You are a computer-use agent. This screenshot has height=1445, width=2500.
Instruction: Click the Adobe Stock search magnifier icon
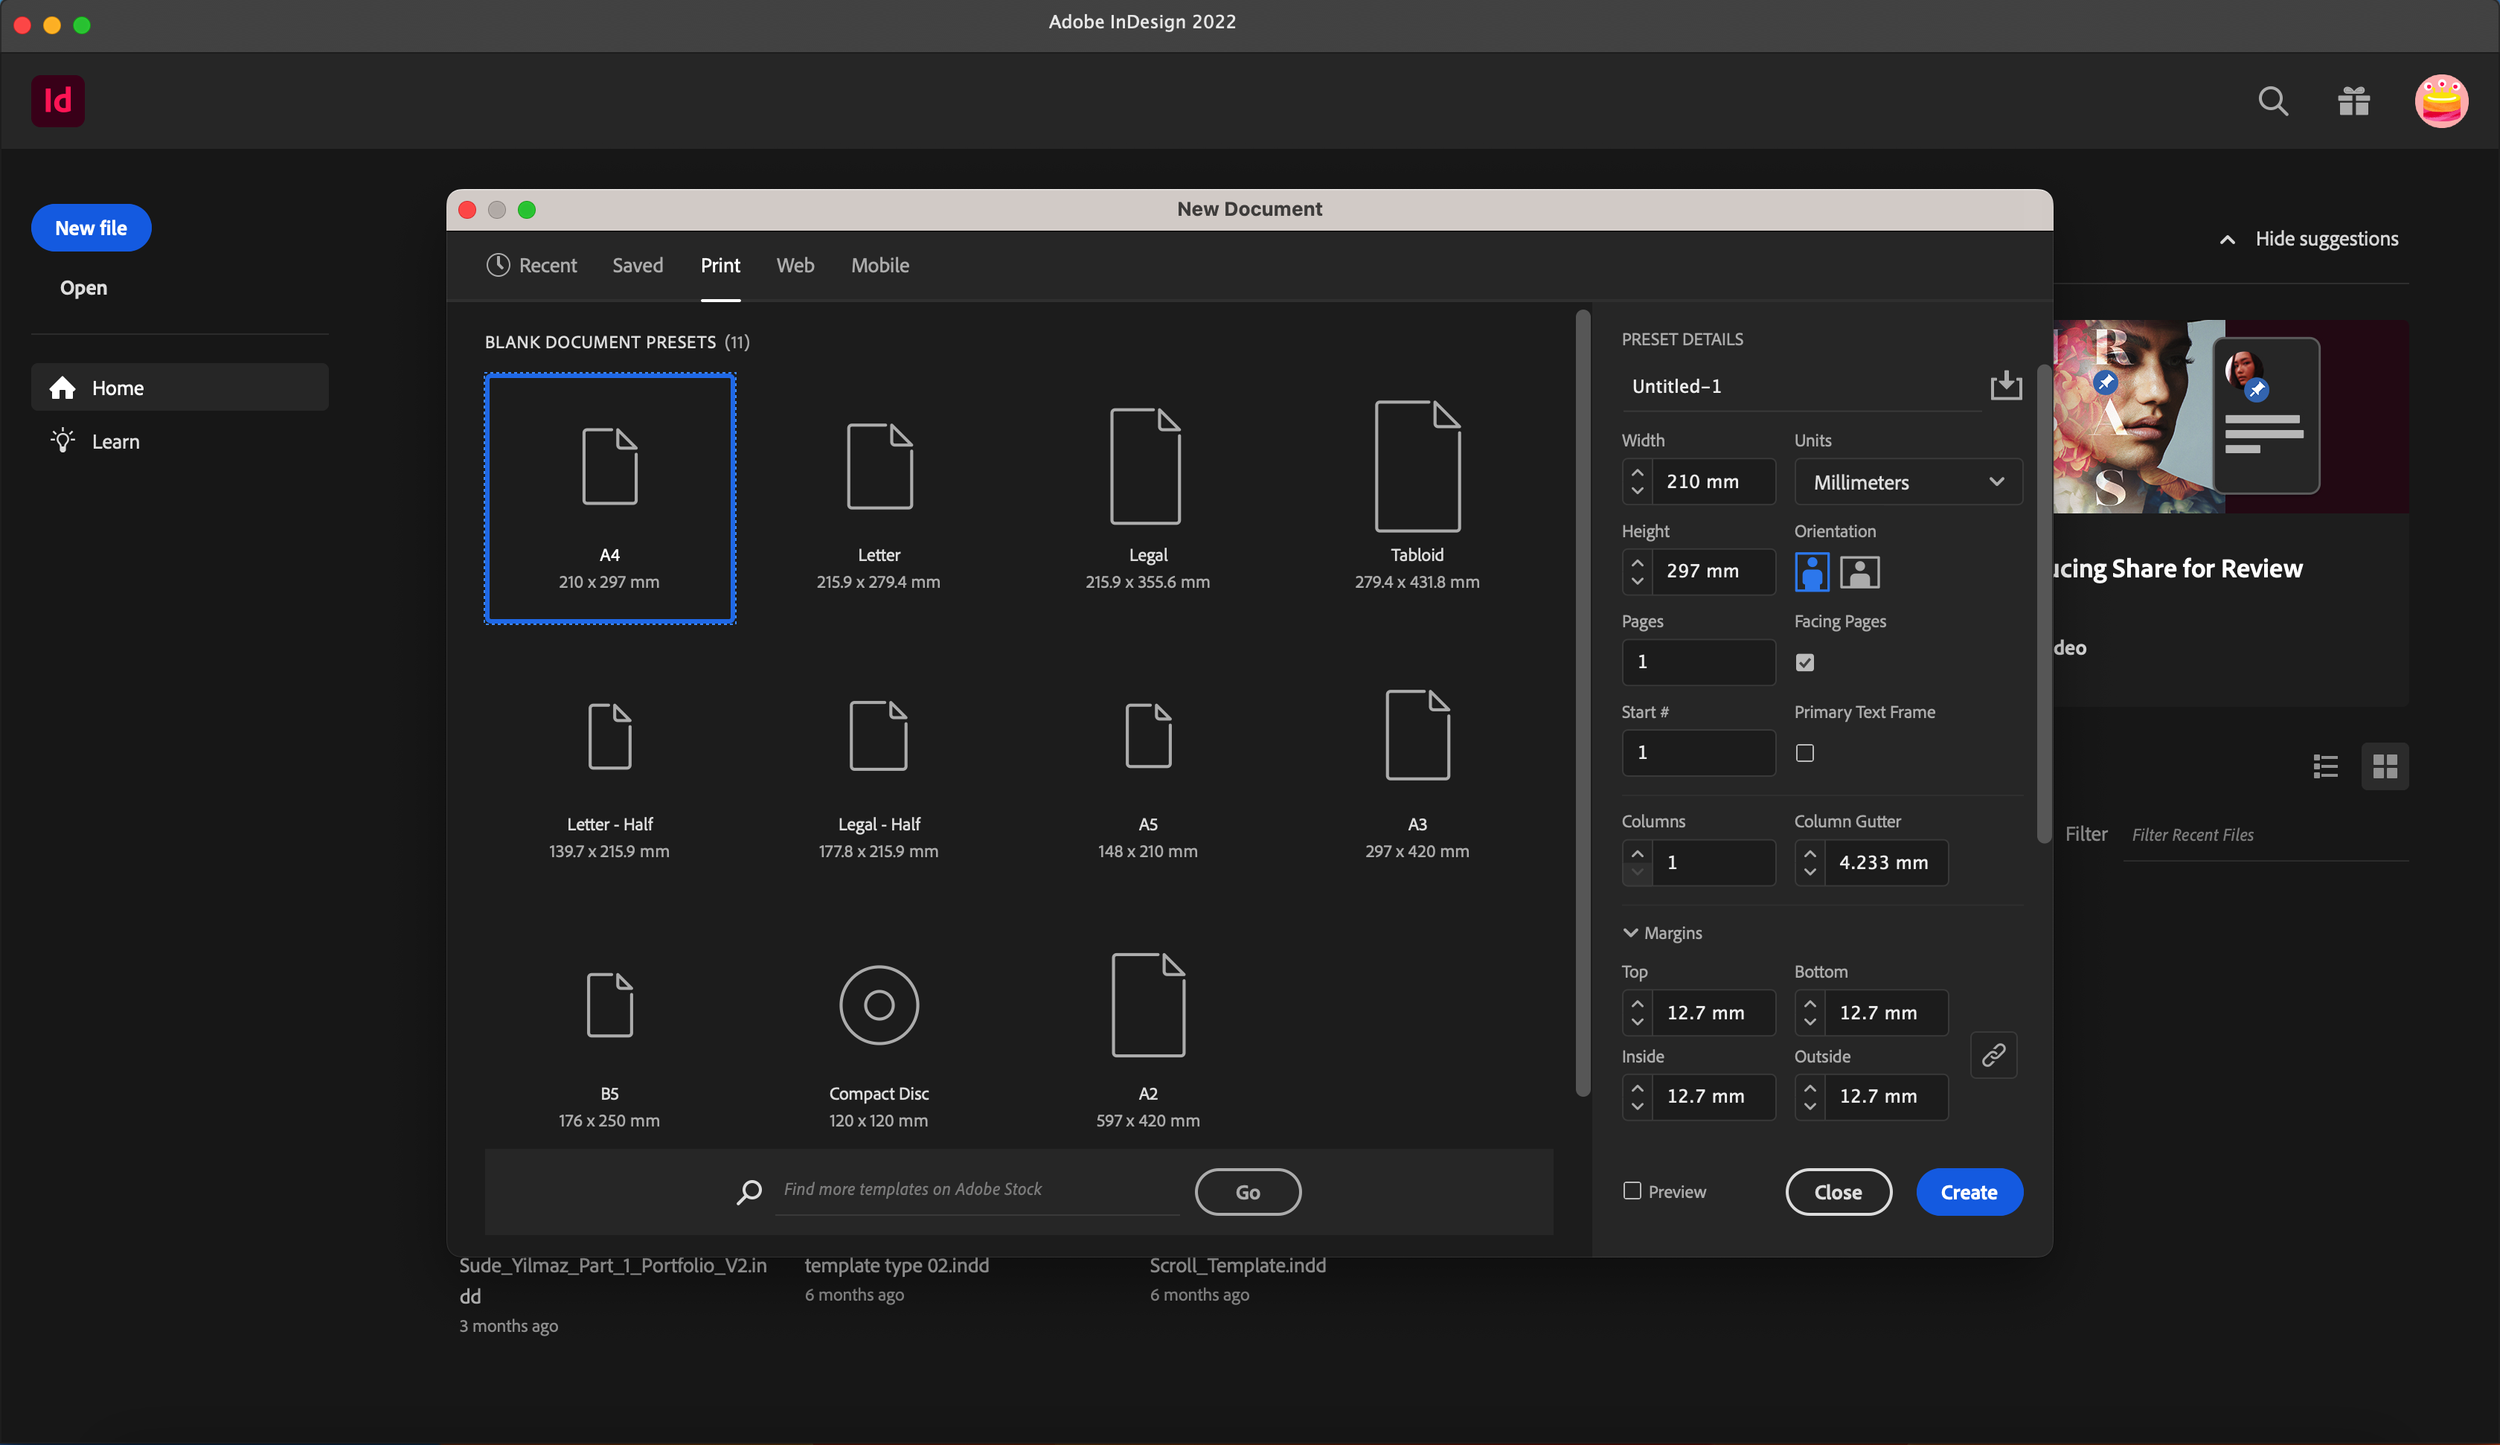tap(749, 1191)
